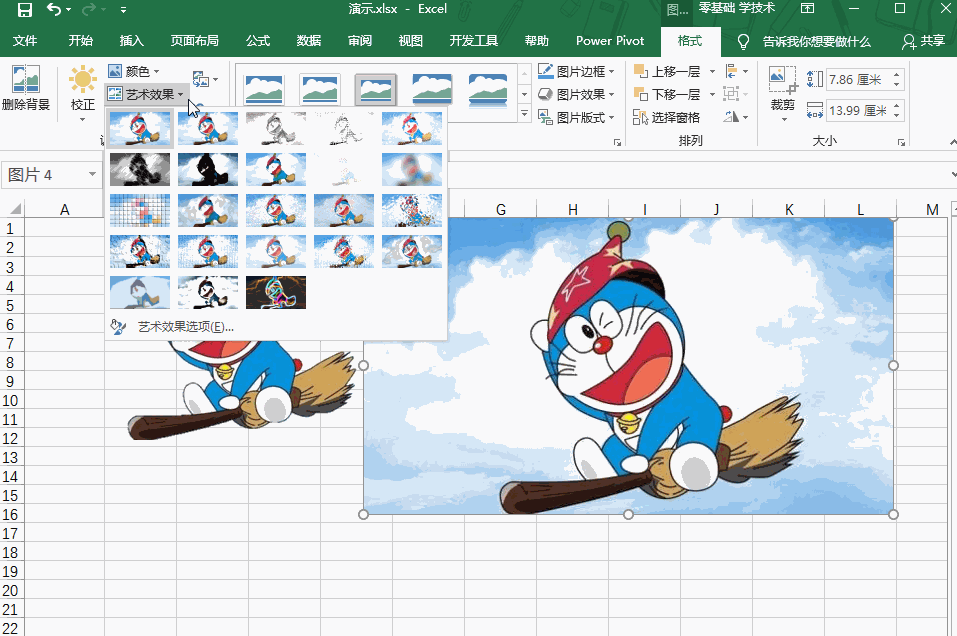The width and height of the screenshot is (957, 636).
Task: Apply the flat cutout effect thumbnail
Action: [x=140, y=292]
